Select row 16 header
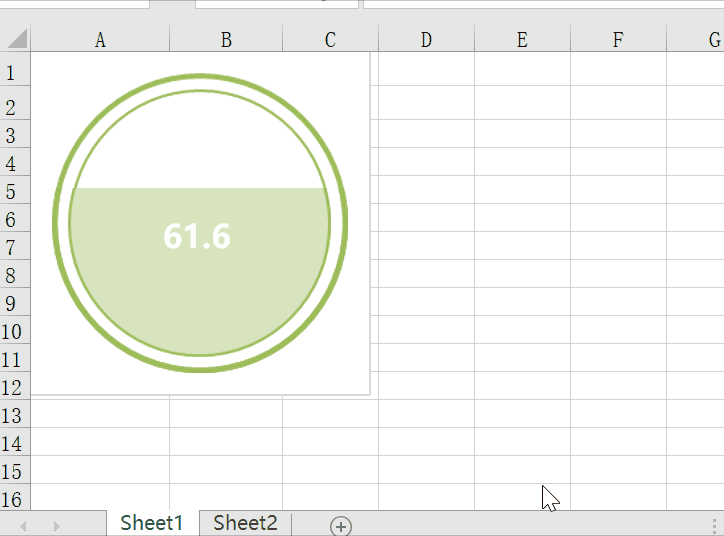Viewport: 724px width, 536px height. 15,498
